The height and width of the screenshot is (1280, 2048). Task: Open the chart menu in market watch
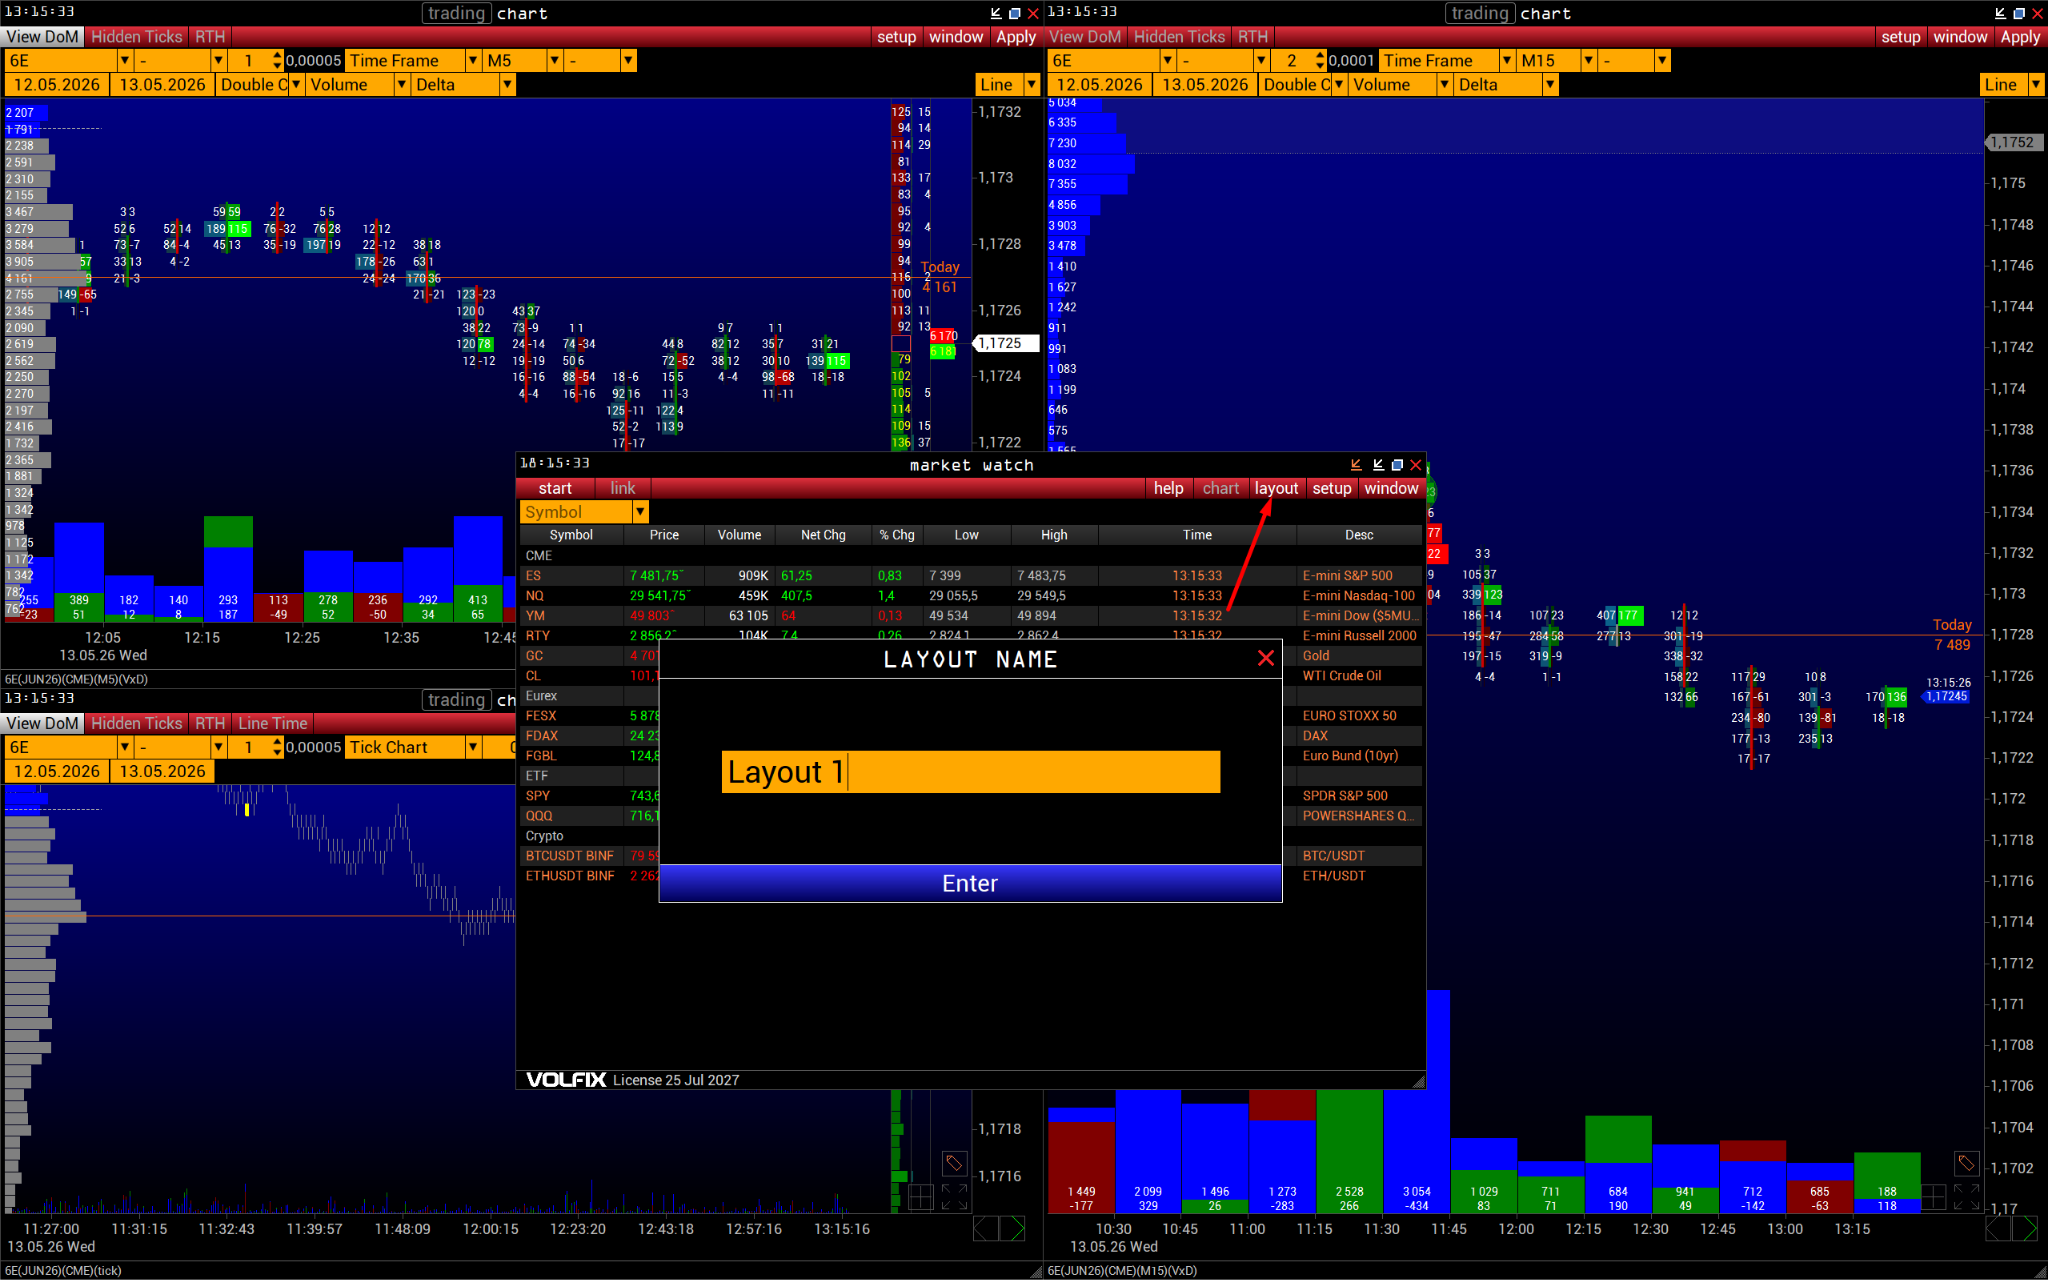point(1221,488)
